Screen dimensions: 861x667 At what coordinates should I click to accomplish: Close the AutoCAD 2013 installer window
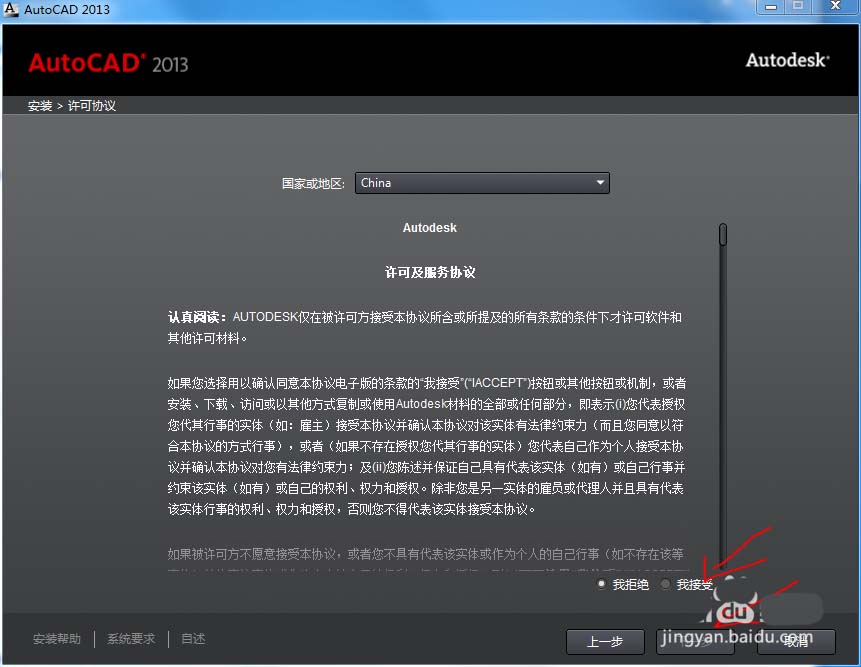(835, 7)
